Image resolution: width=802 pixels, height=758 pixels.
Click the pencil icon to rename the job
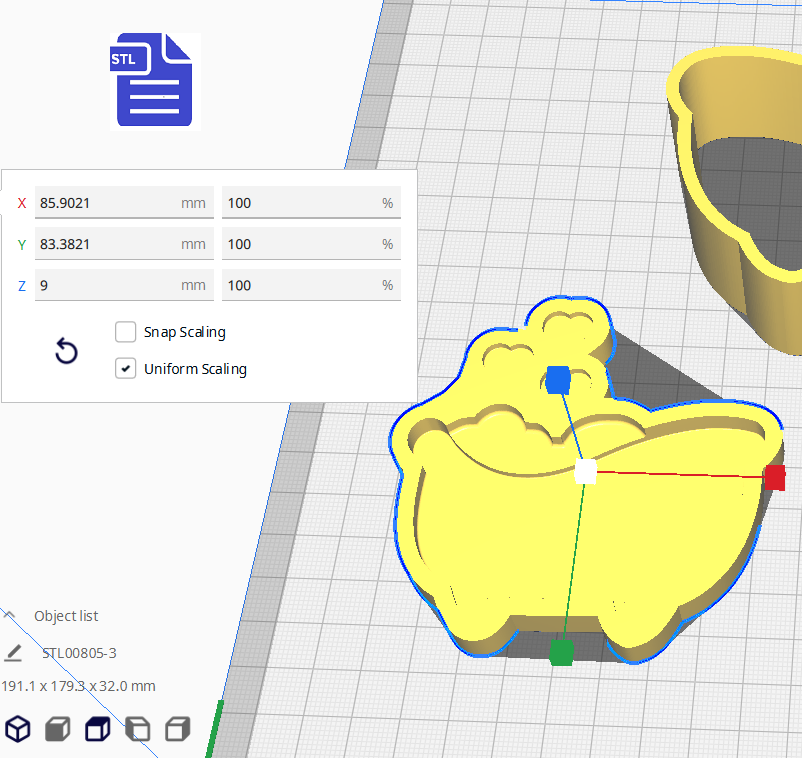(13, 653)
